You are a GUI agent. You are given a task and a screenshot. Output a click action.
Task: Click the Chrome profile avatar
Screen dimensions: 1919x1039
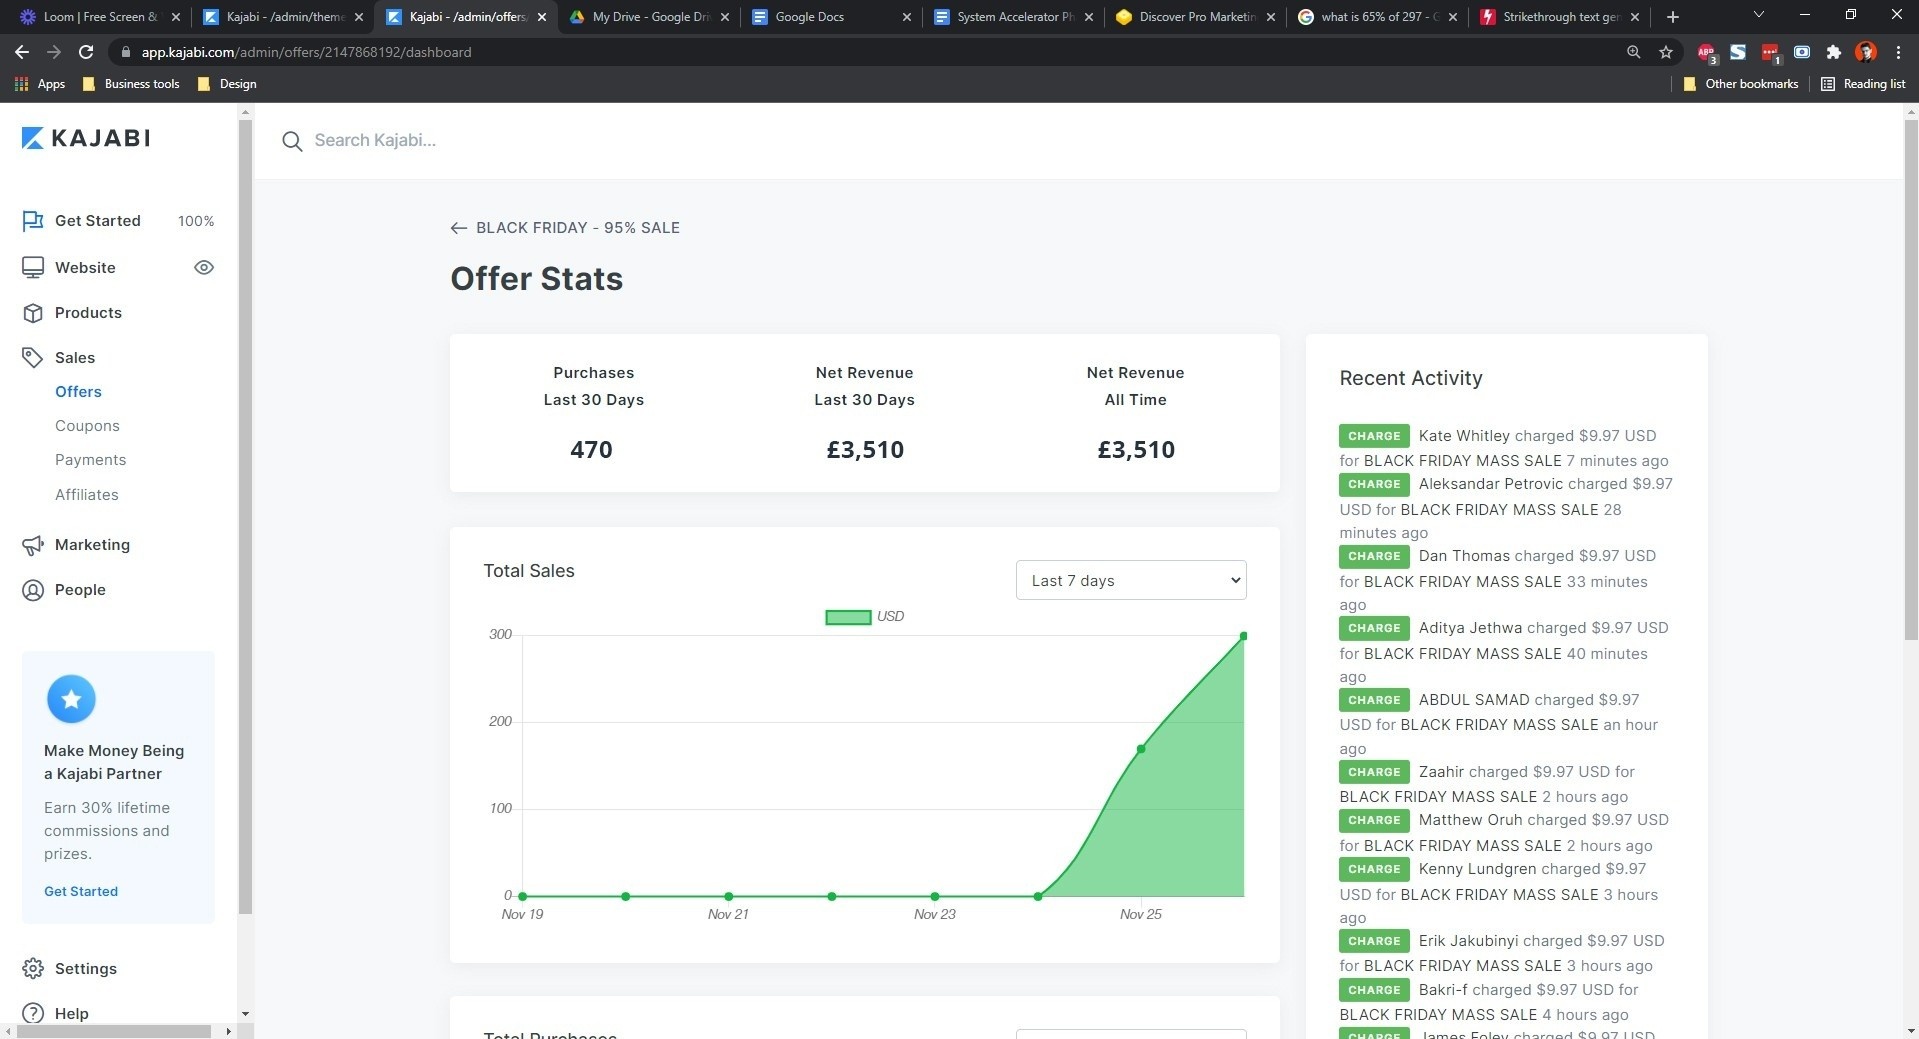coord(1865,52)
